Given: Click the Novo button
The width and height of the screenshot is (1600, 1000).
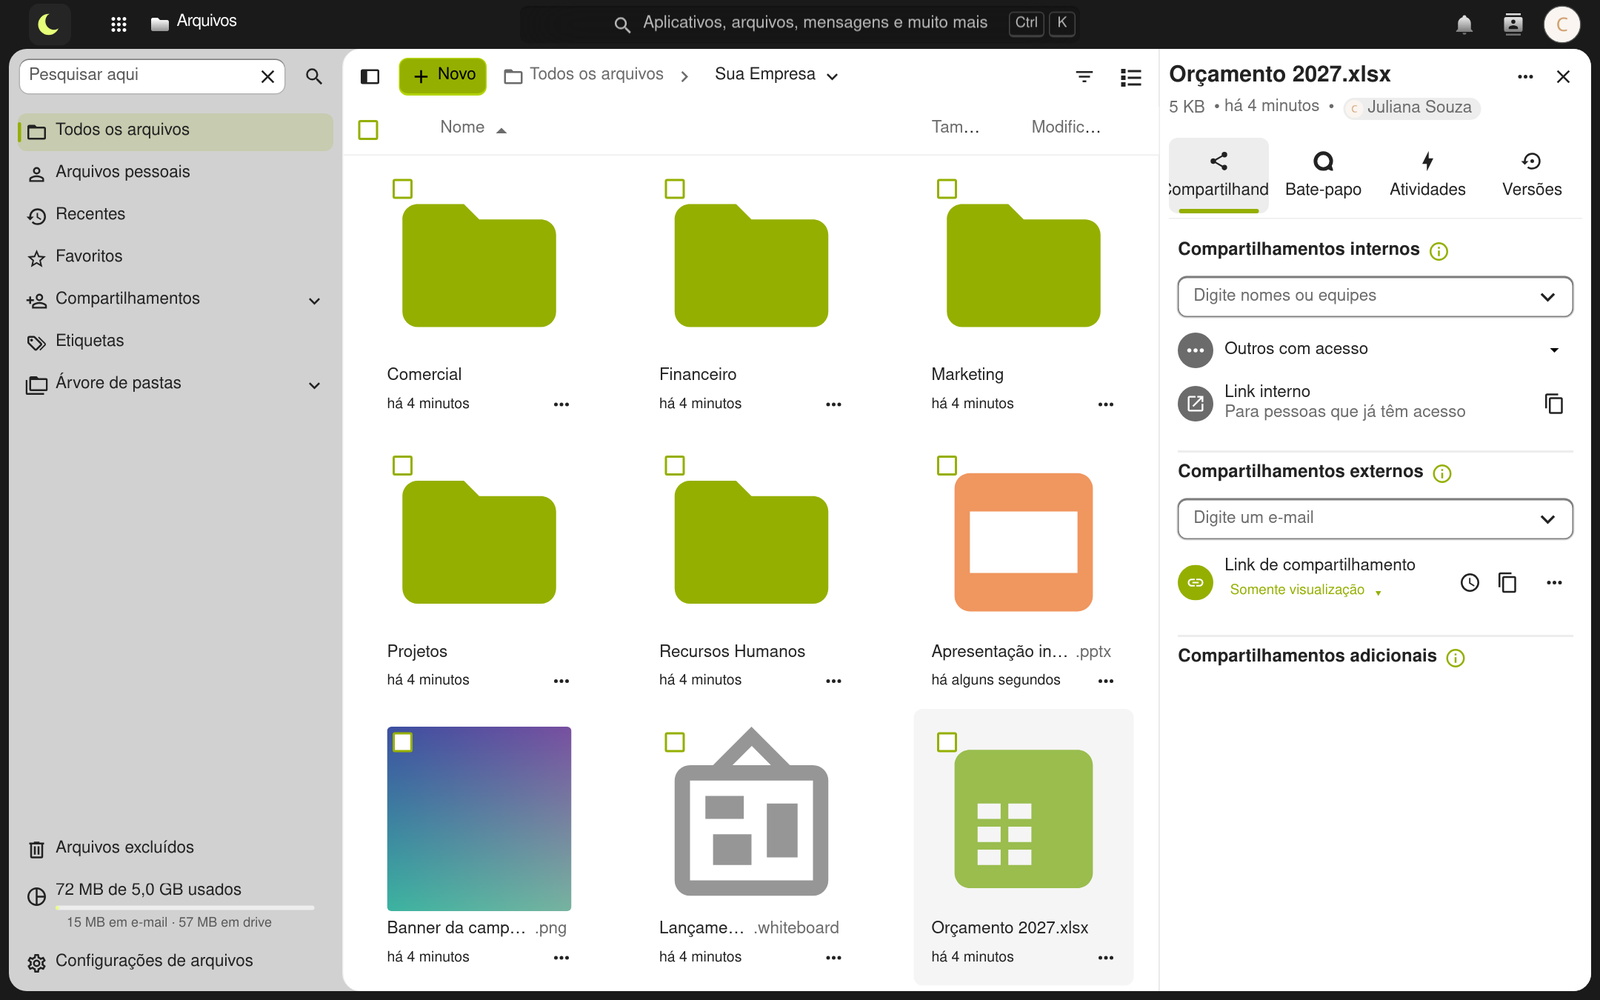Looking at the screenshot, I should pyautogui.click(x=443, y=75).
